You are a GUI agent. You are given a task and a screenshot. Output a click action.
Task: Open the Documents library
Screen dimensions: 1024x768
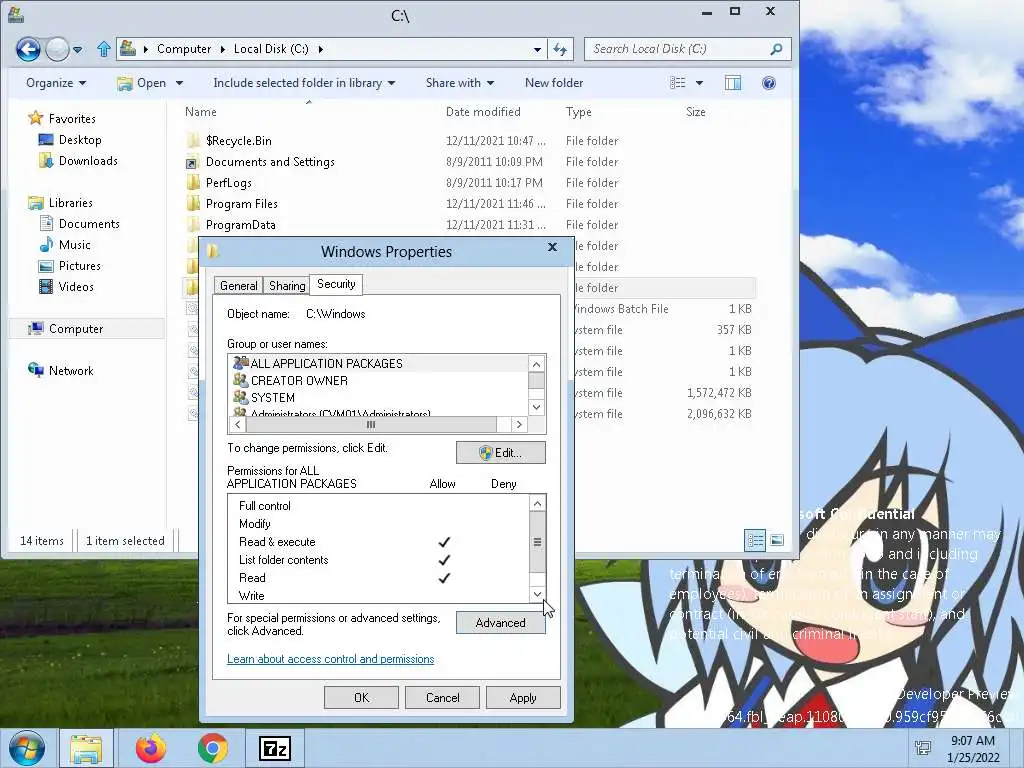(89, 223)
